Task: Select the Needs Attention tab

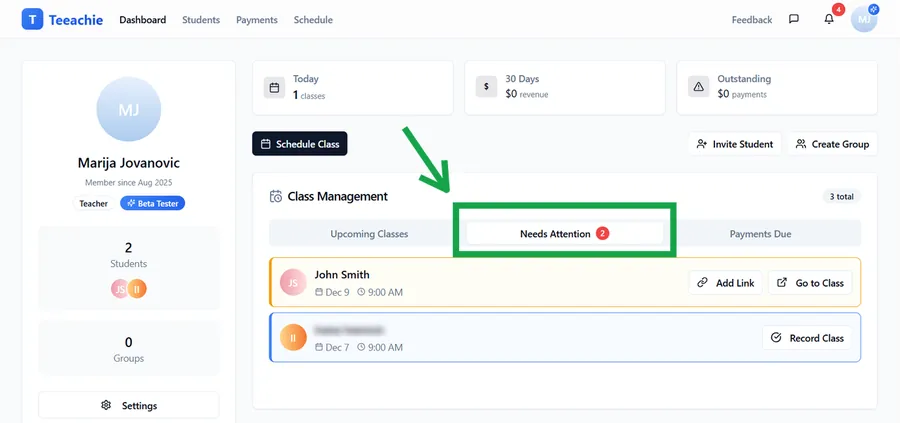Action: pos(565,234)
